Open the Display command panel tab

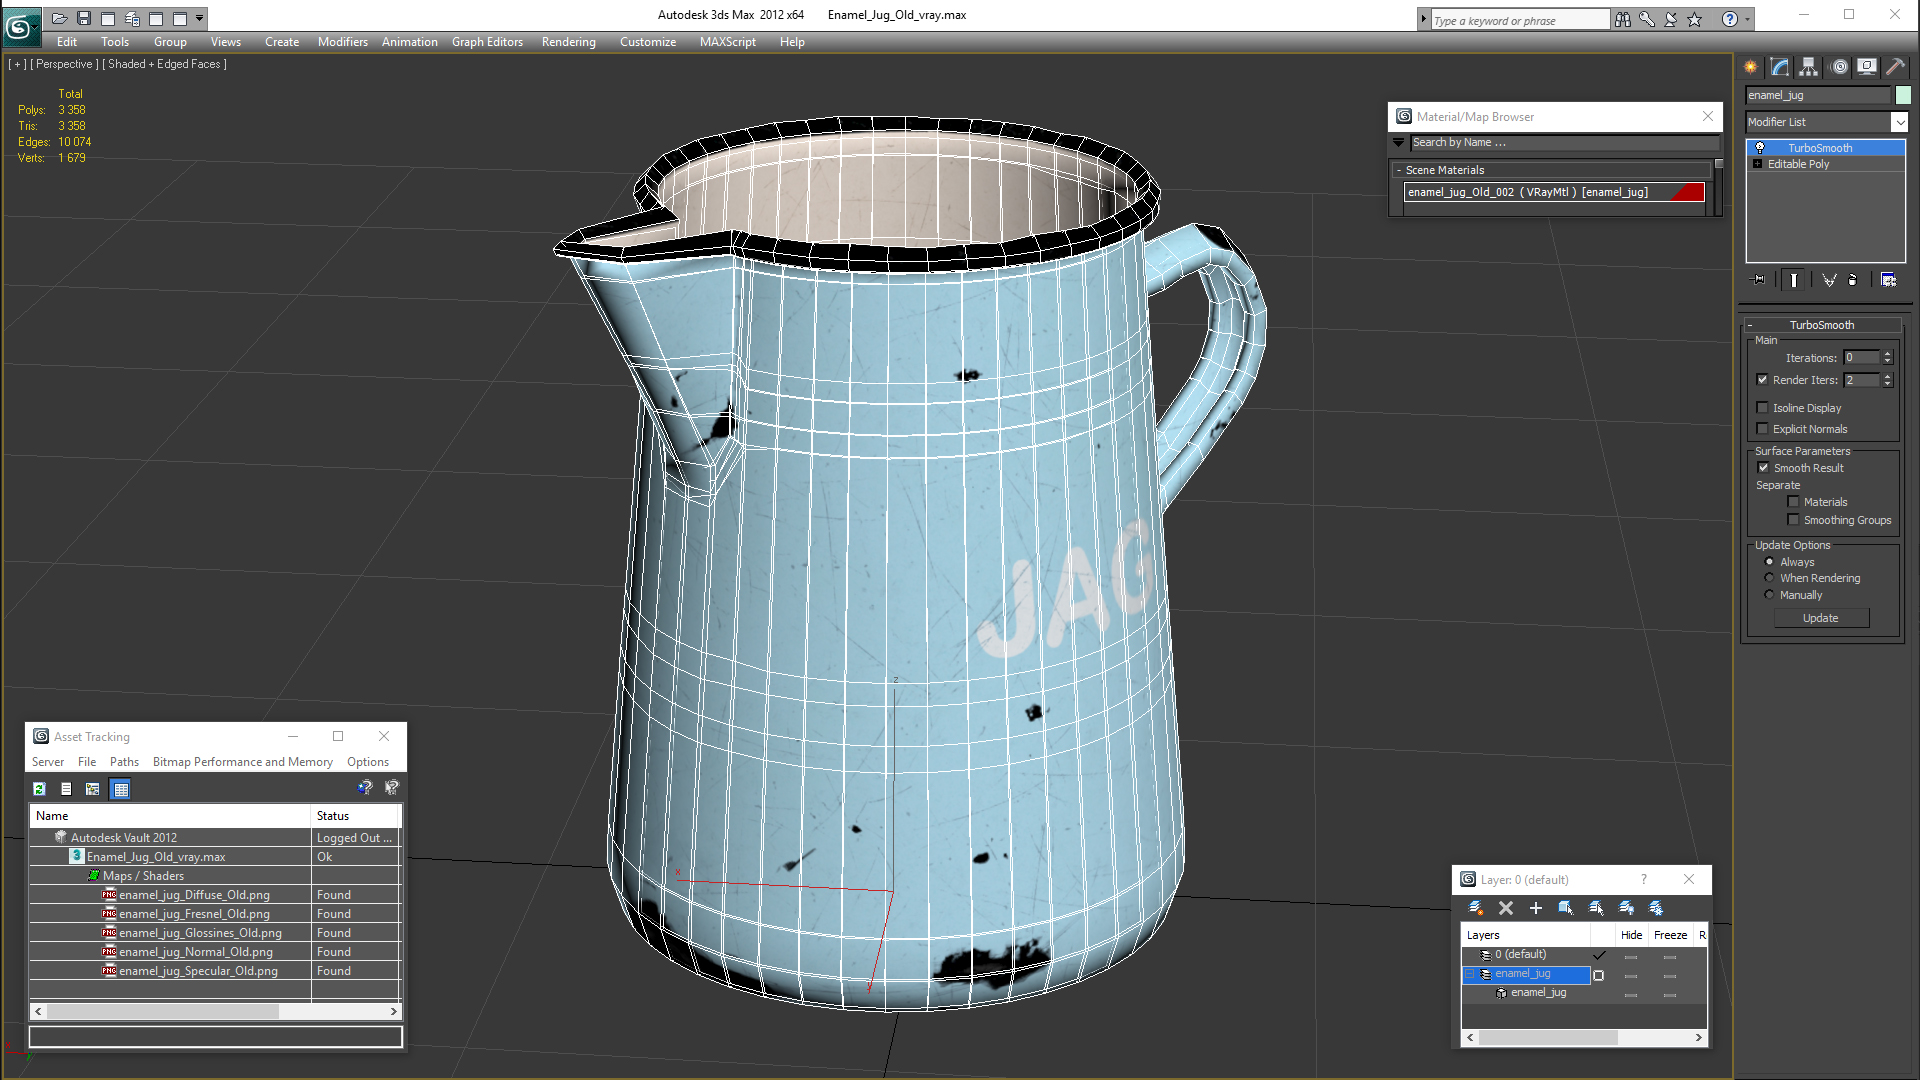pos(1867,67)
